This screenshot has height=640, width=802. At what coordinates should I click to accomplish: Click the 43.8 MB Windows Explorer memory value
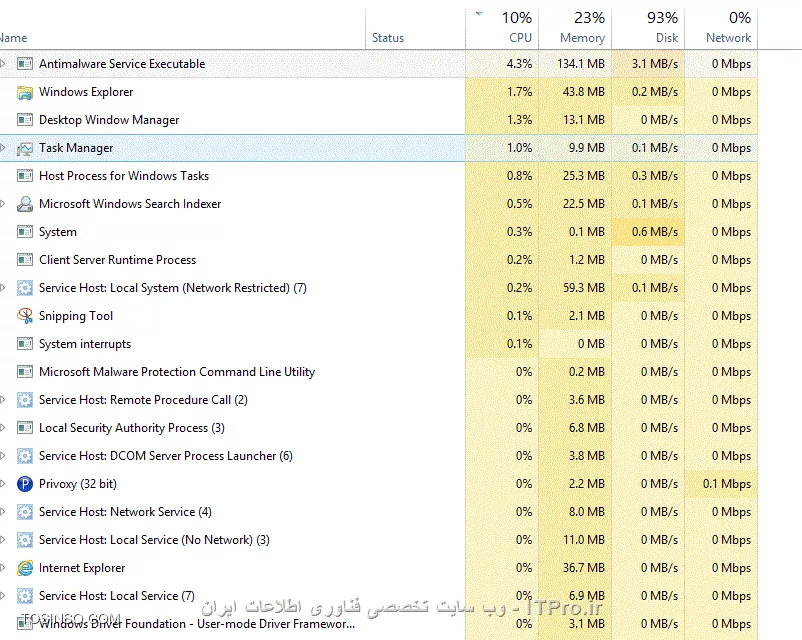[x=584, y=92]
